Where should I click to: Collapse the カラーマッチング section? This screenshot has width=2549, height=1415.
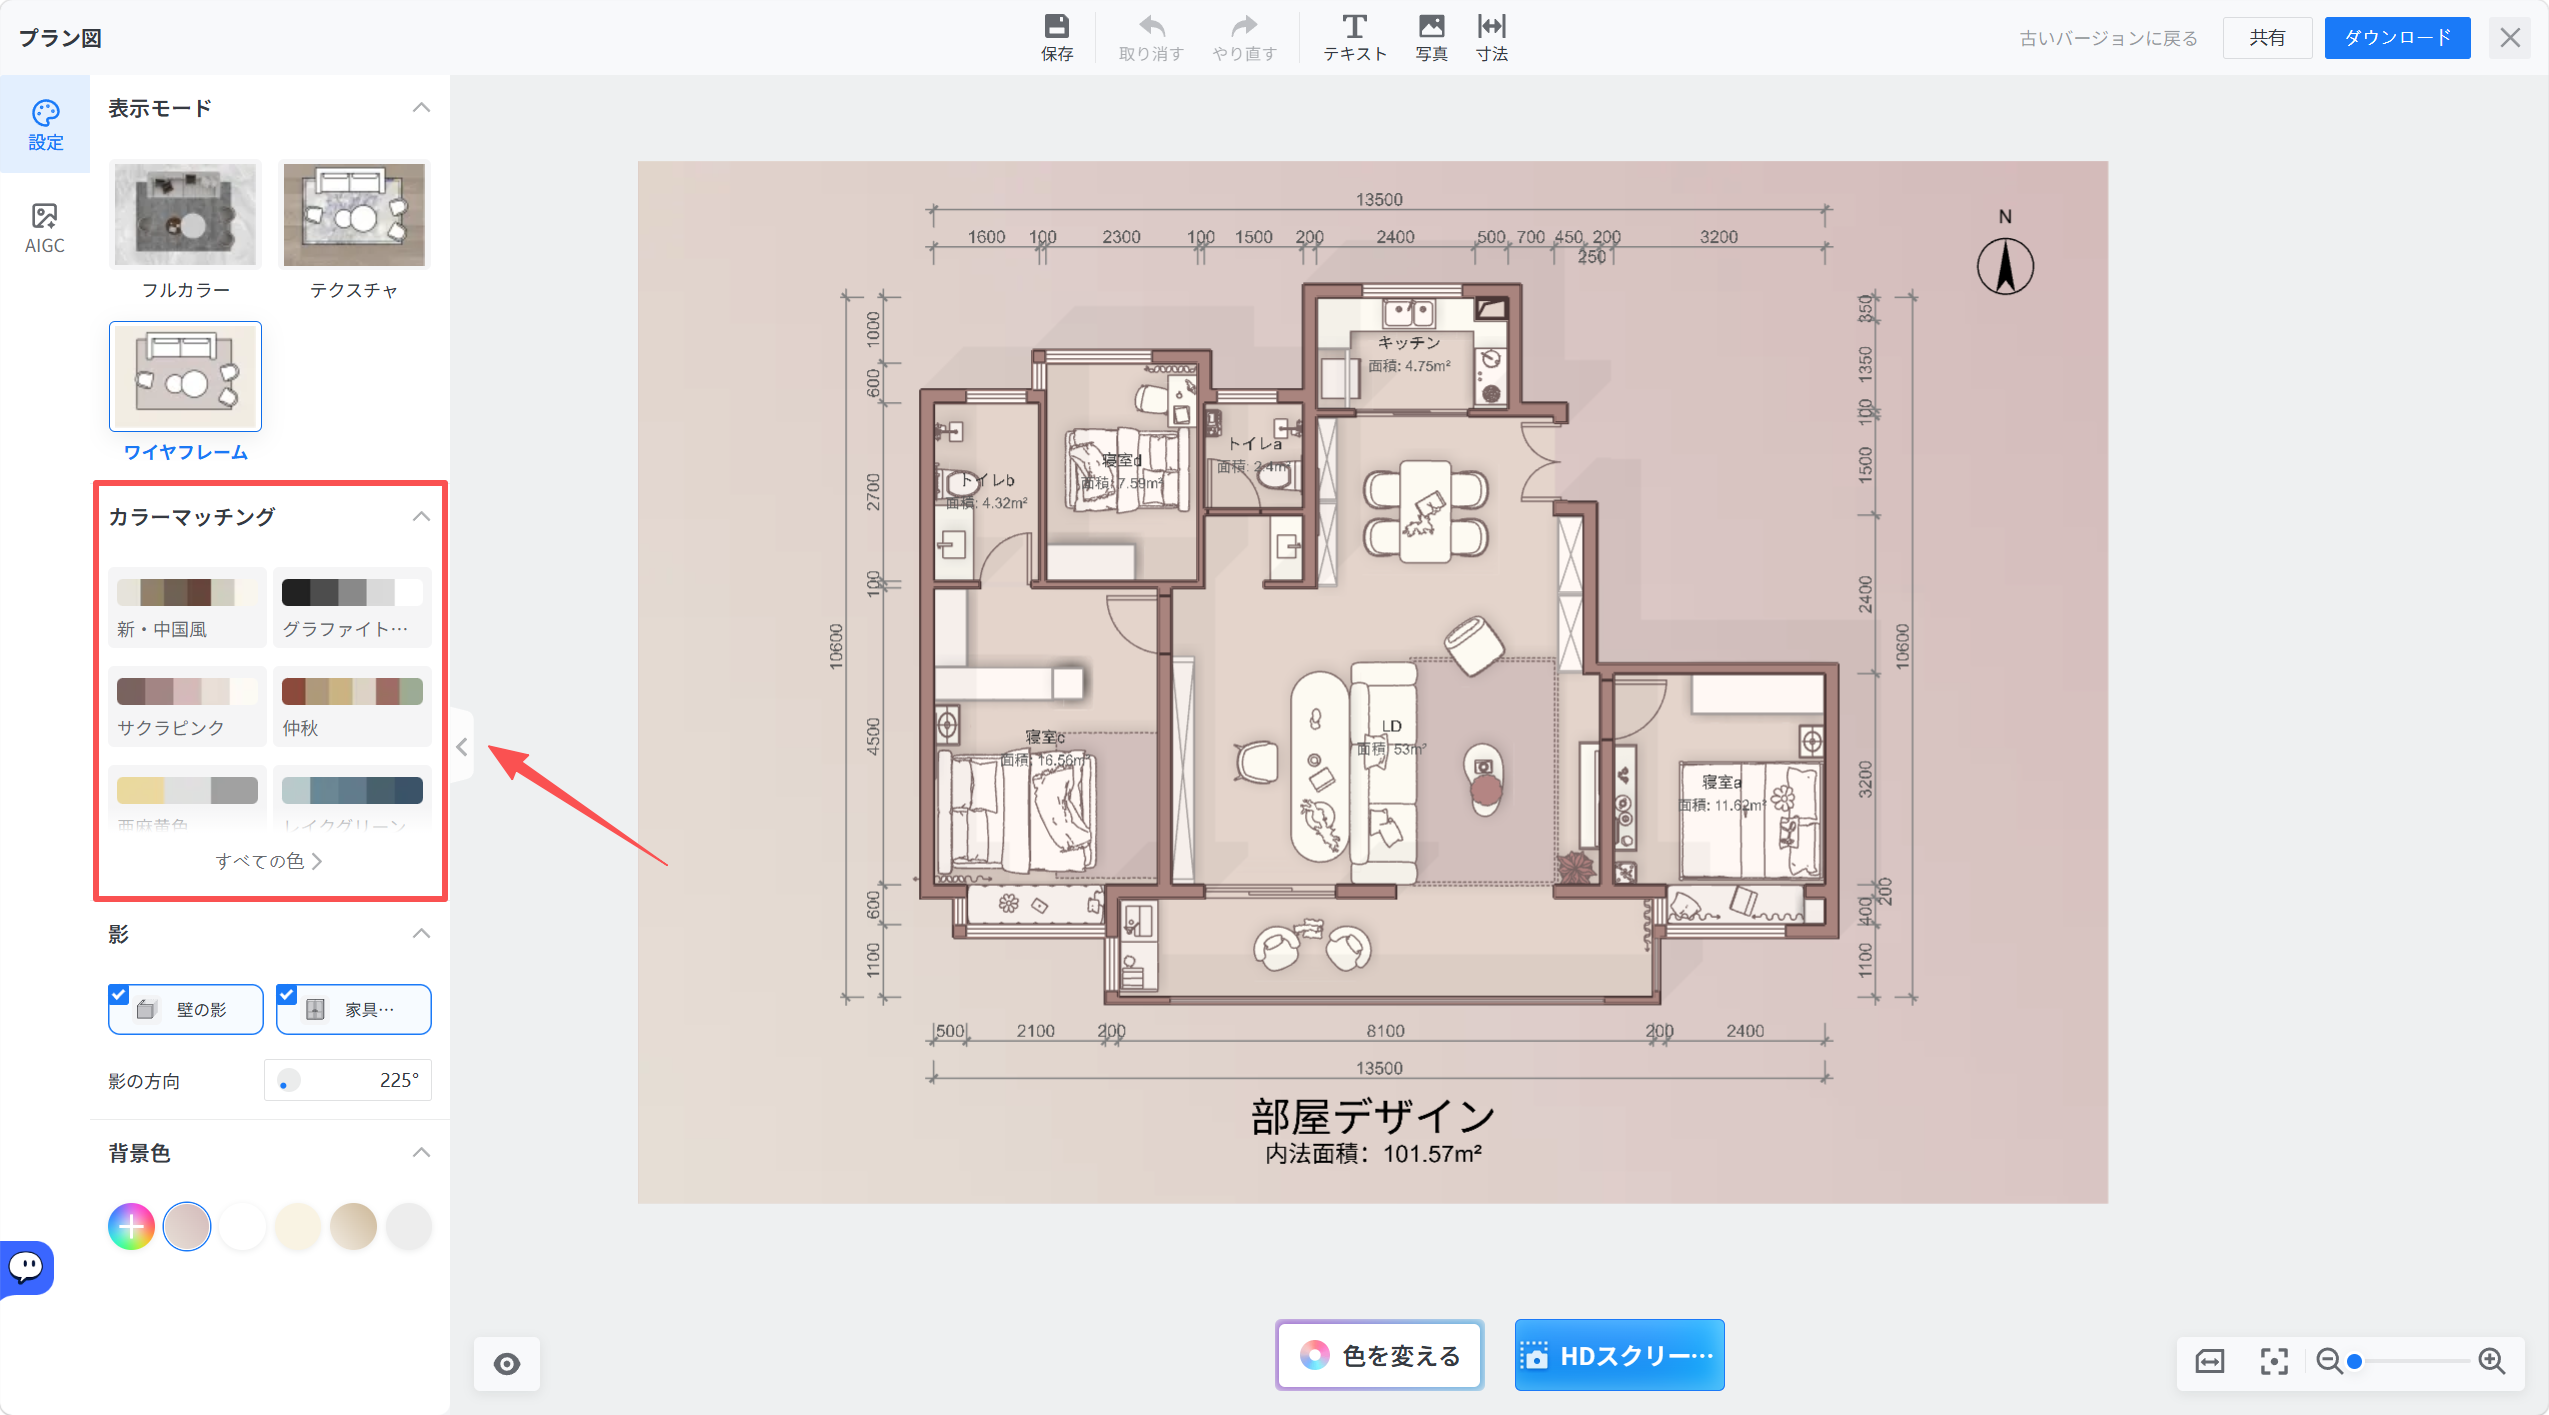coord(421,517)
